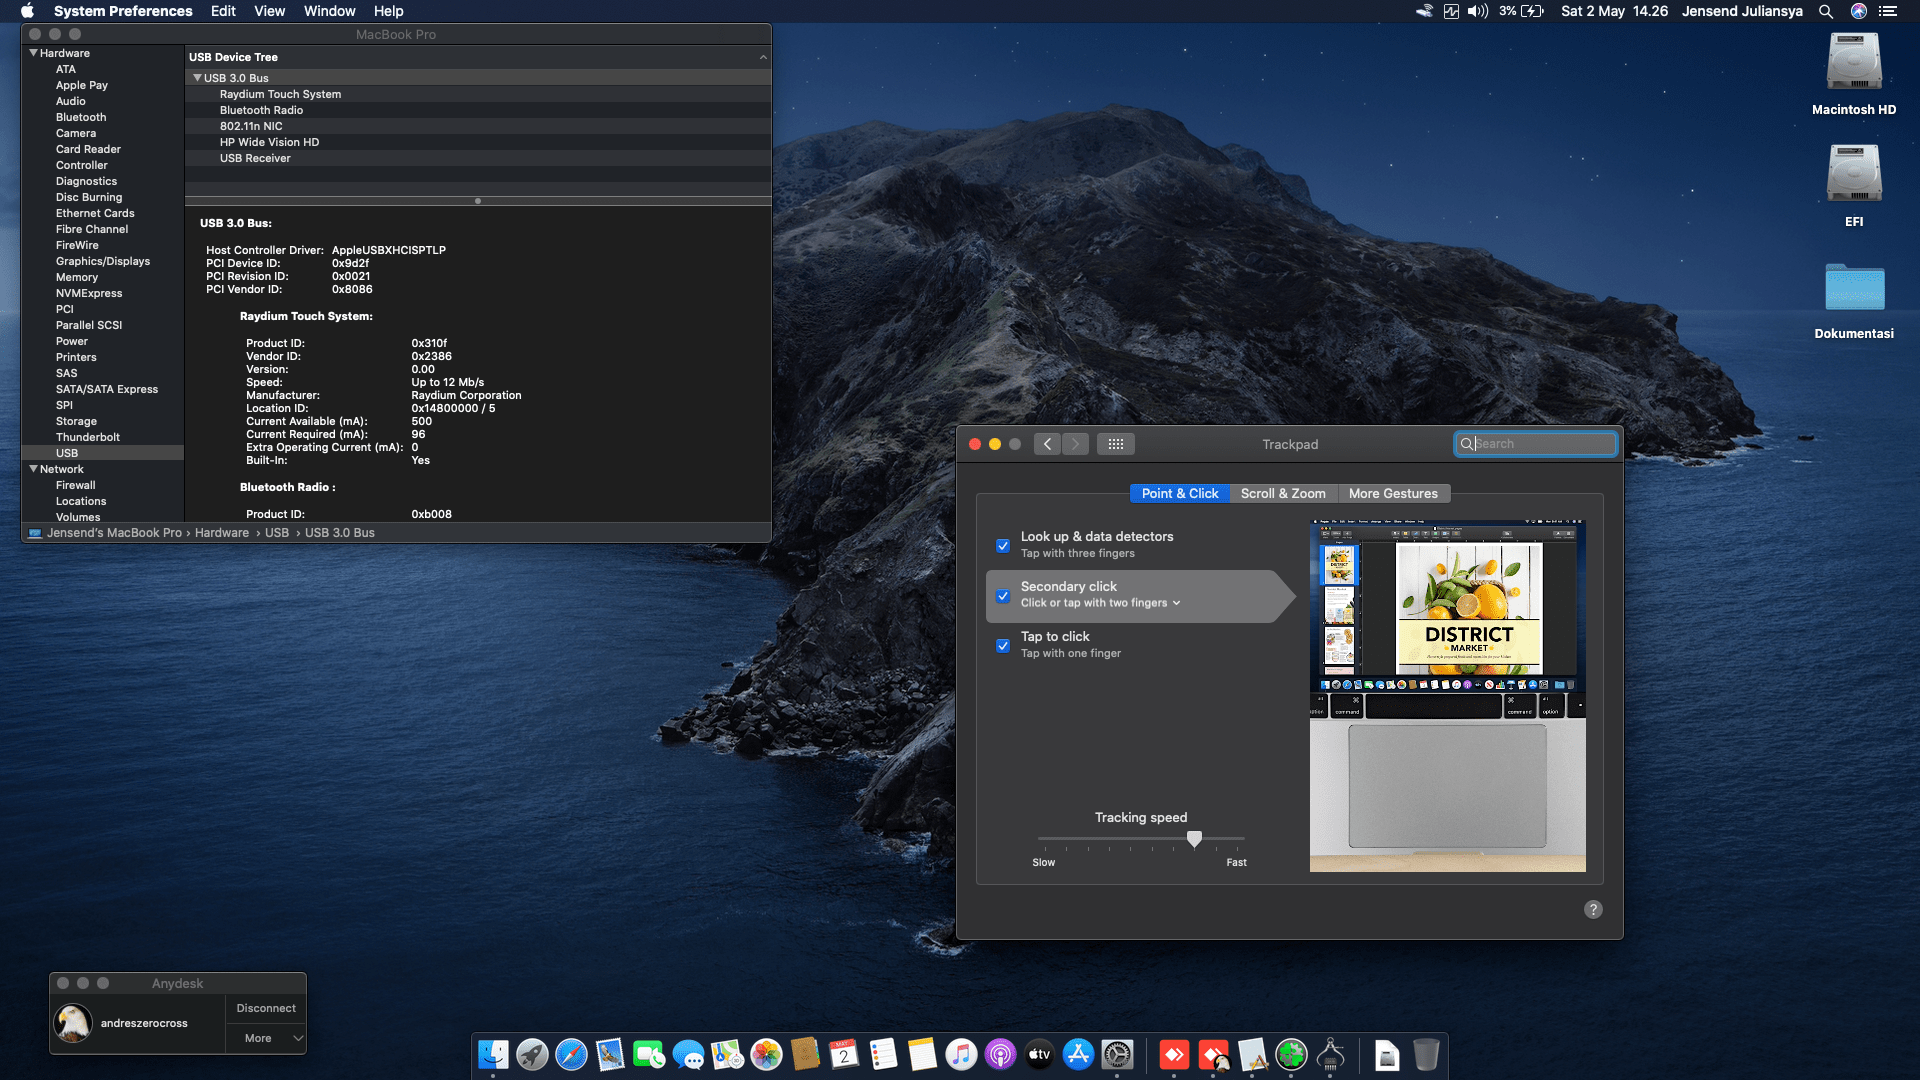Open Calendar from the Dock
The width and height of the screenshot is (1920, 1080).
[x=844, y=1054]
